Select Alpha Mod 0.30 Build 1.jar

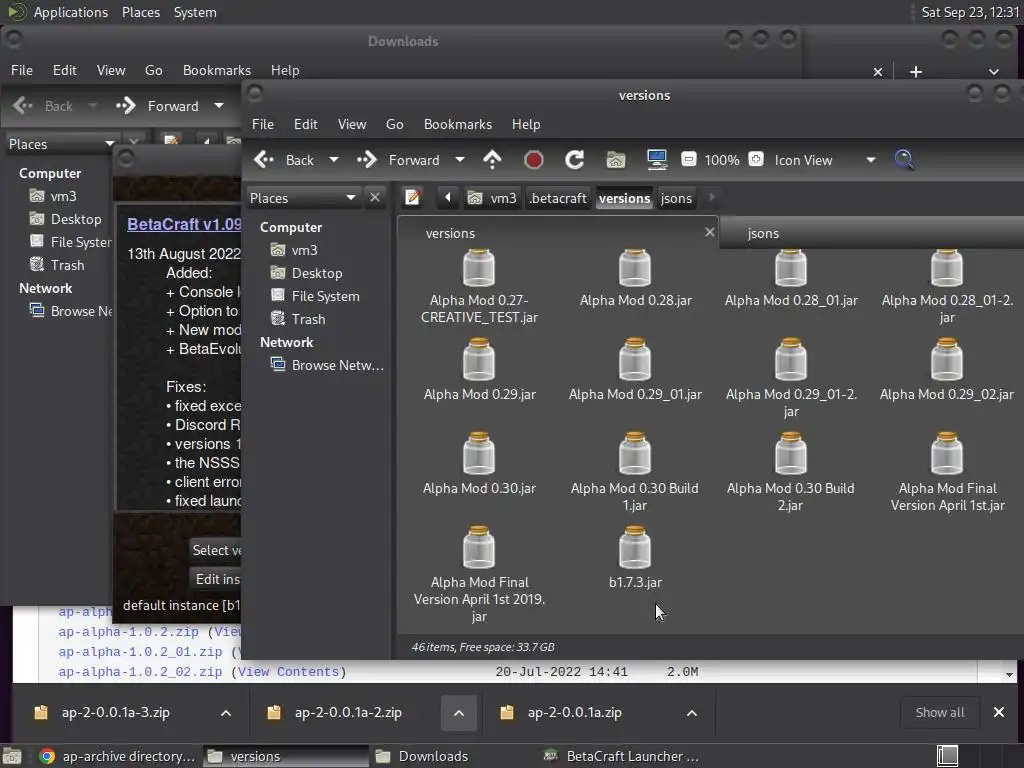(635, 472)
